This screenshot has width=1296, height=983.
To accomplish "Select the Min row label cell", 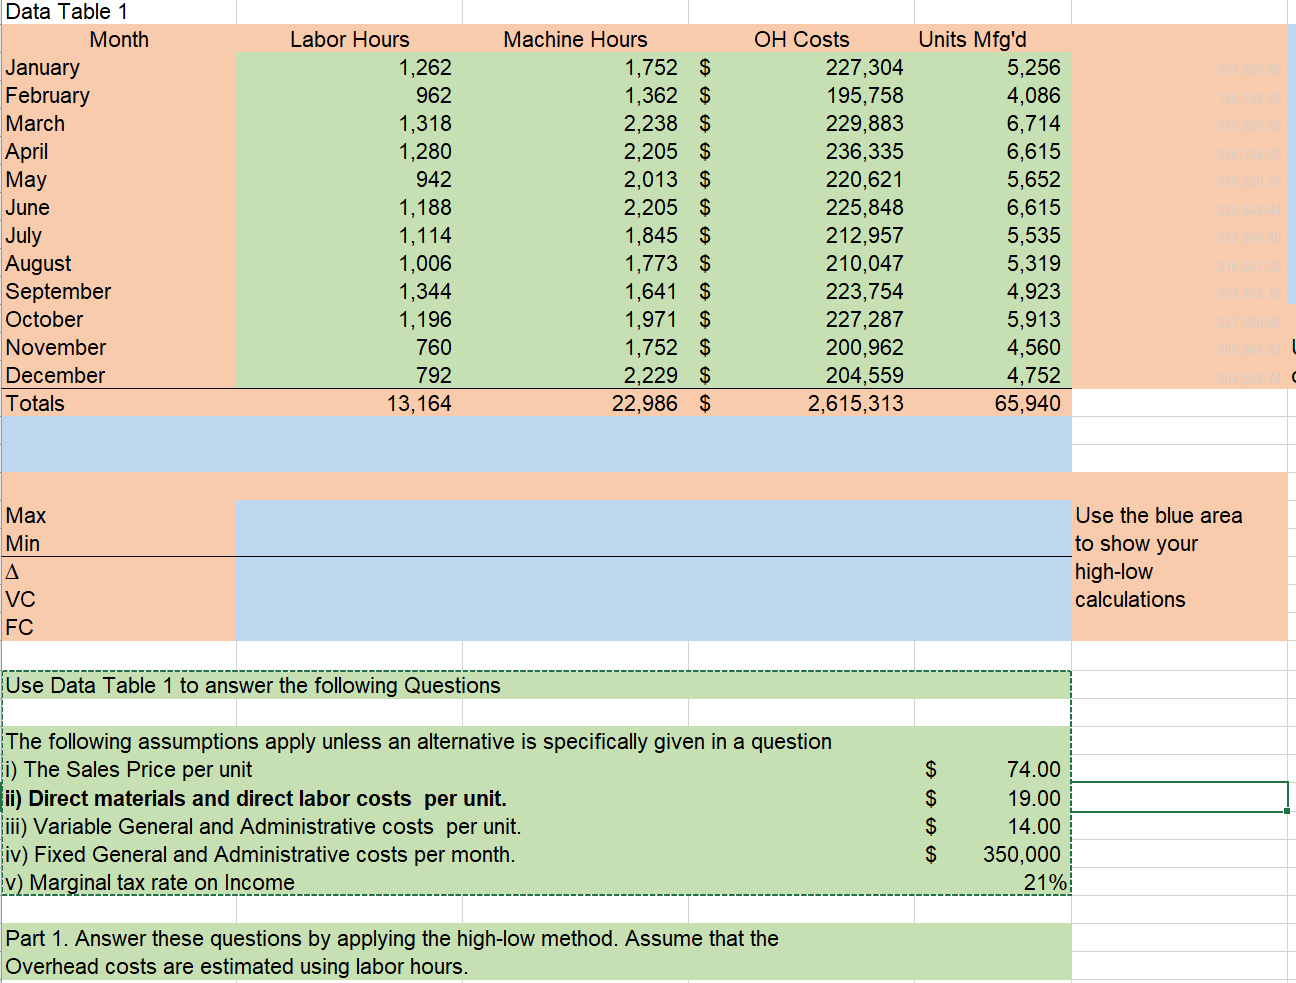I will [x=24, y=543].
